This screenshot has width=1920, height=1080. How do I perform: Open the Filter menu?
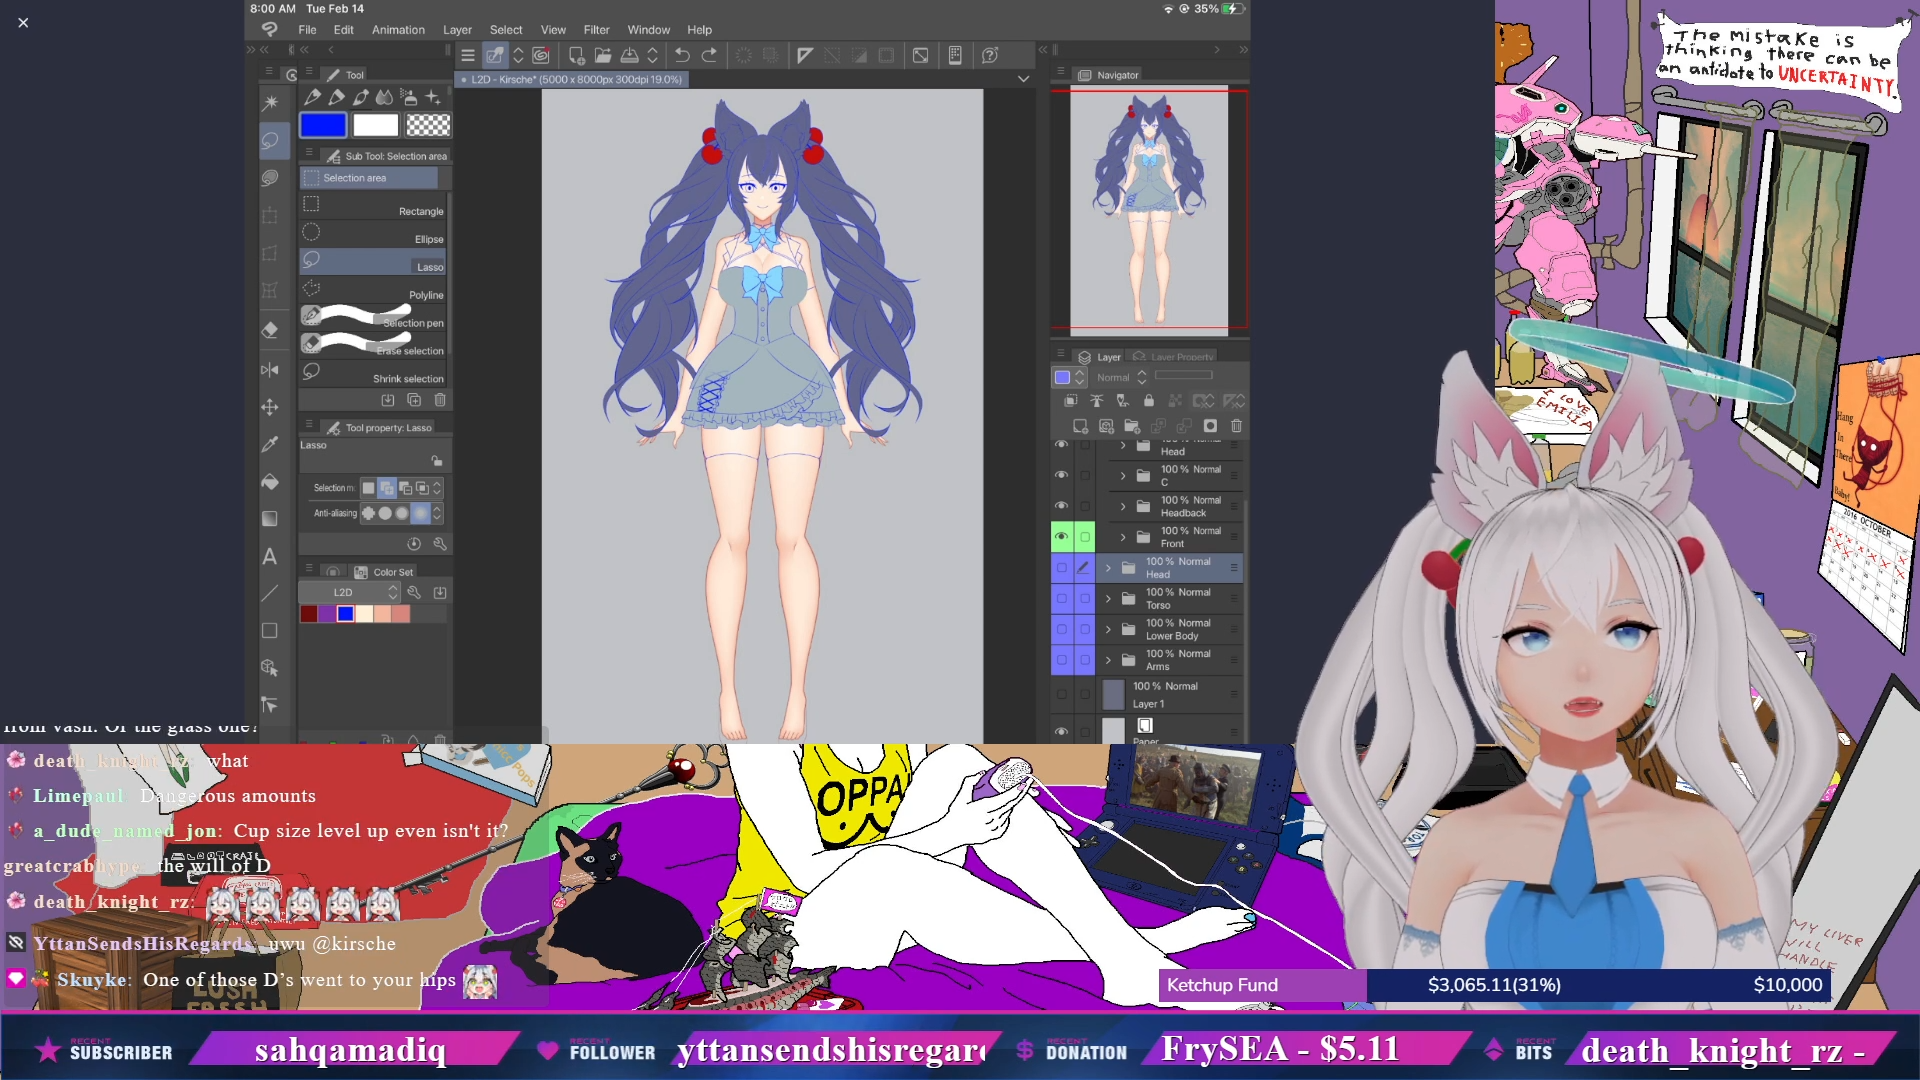(596, 30)
